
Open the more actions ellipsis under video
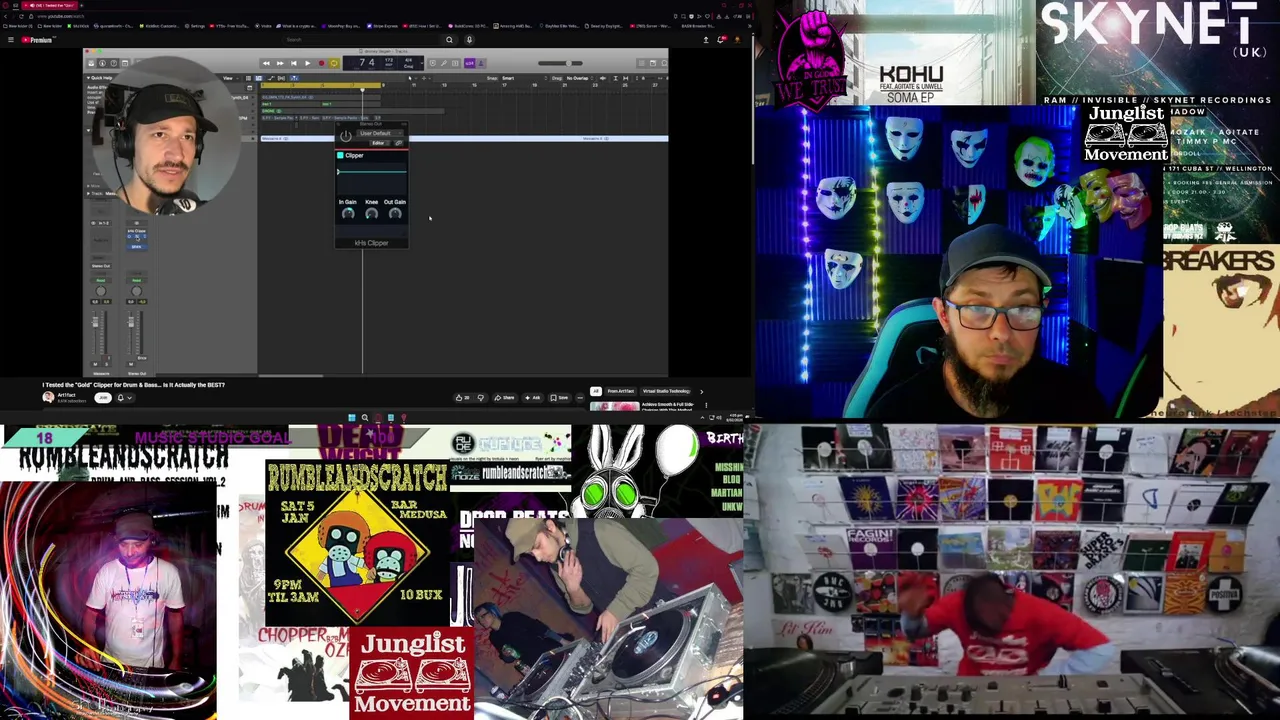pos(580,397)
